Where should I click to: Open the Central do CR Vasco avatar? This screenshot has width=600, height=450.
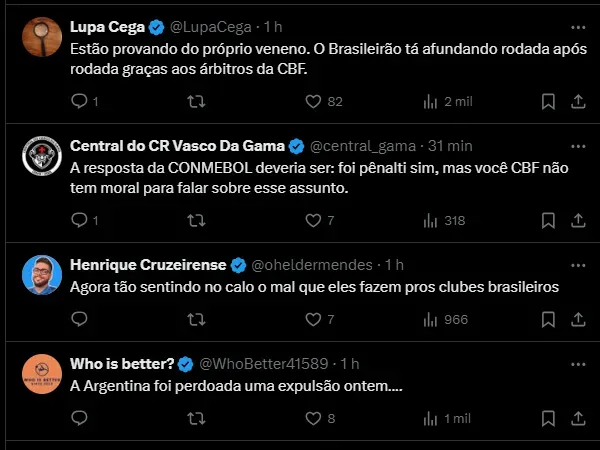click(x=43, y=157)
